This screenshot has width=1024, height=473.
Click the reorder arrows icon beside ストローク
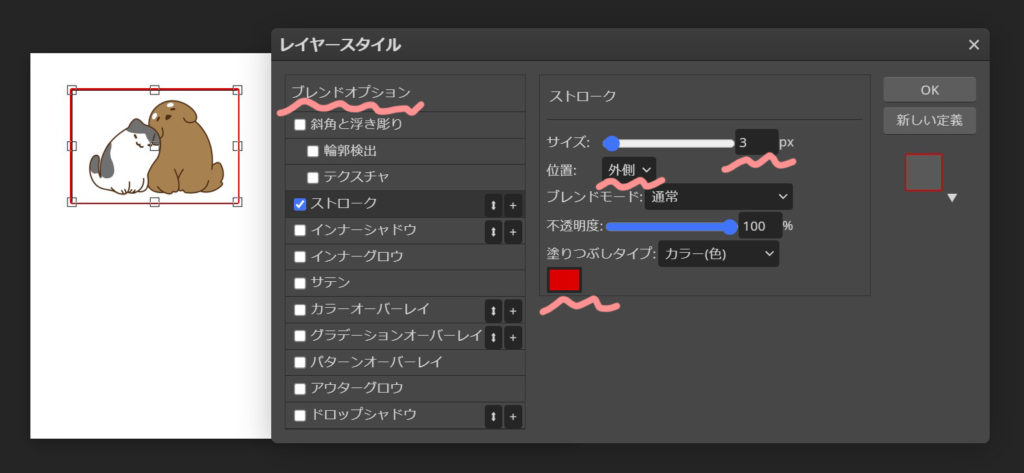click(x=493, y=205)
